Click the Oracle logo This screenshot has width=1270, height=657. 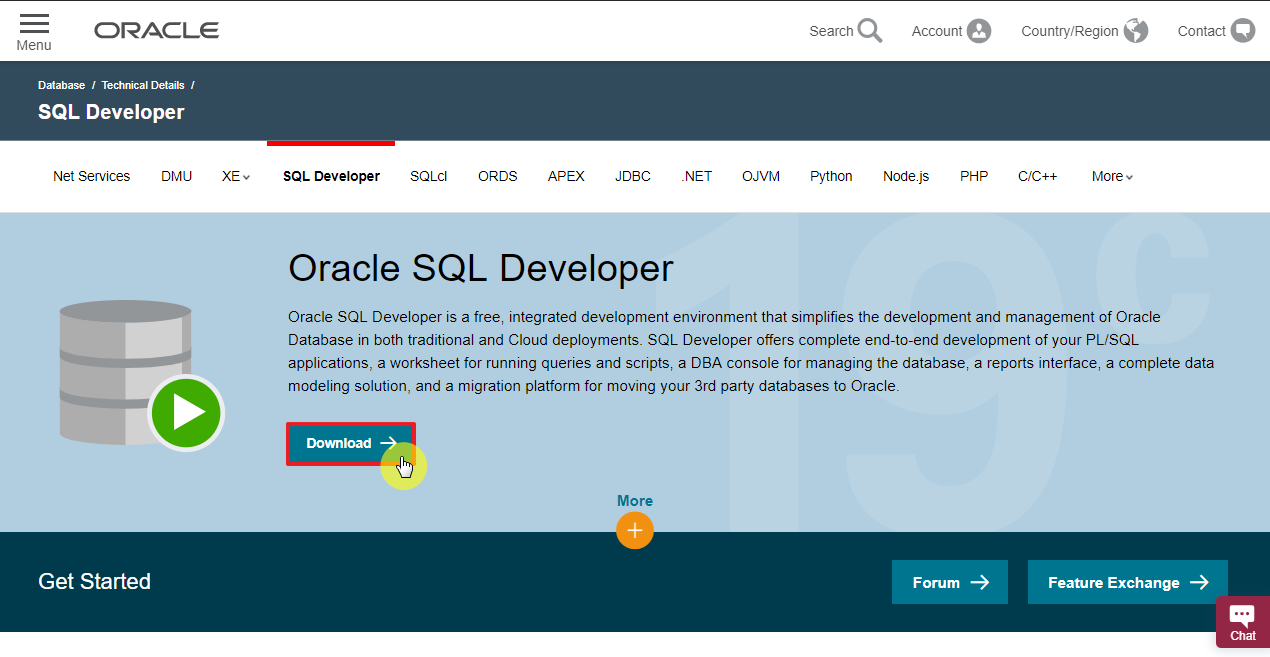157,31
